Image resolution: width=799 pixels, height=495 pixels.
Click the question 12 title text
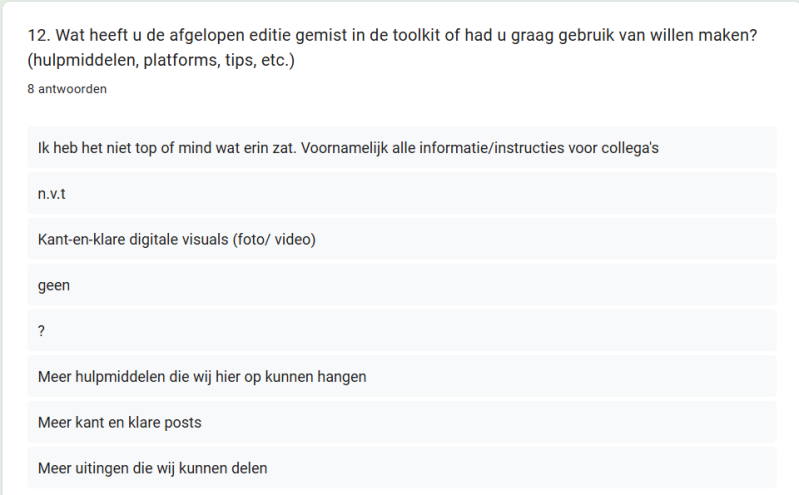coord(392,36)
